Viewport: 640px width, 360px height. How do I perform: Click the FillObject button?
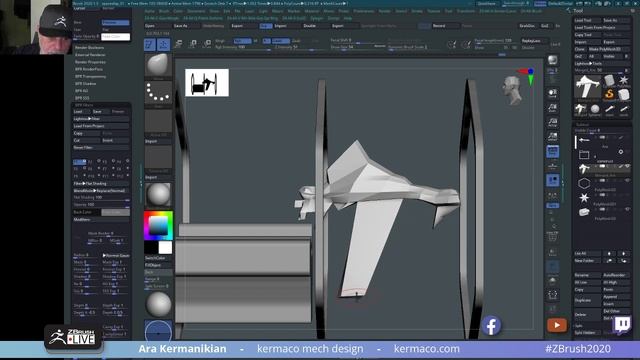[x=158, y=265]
